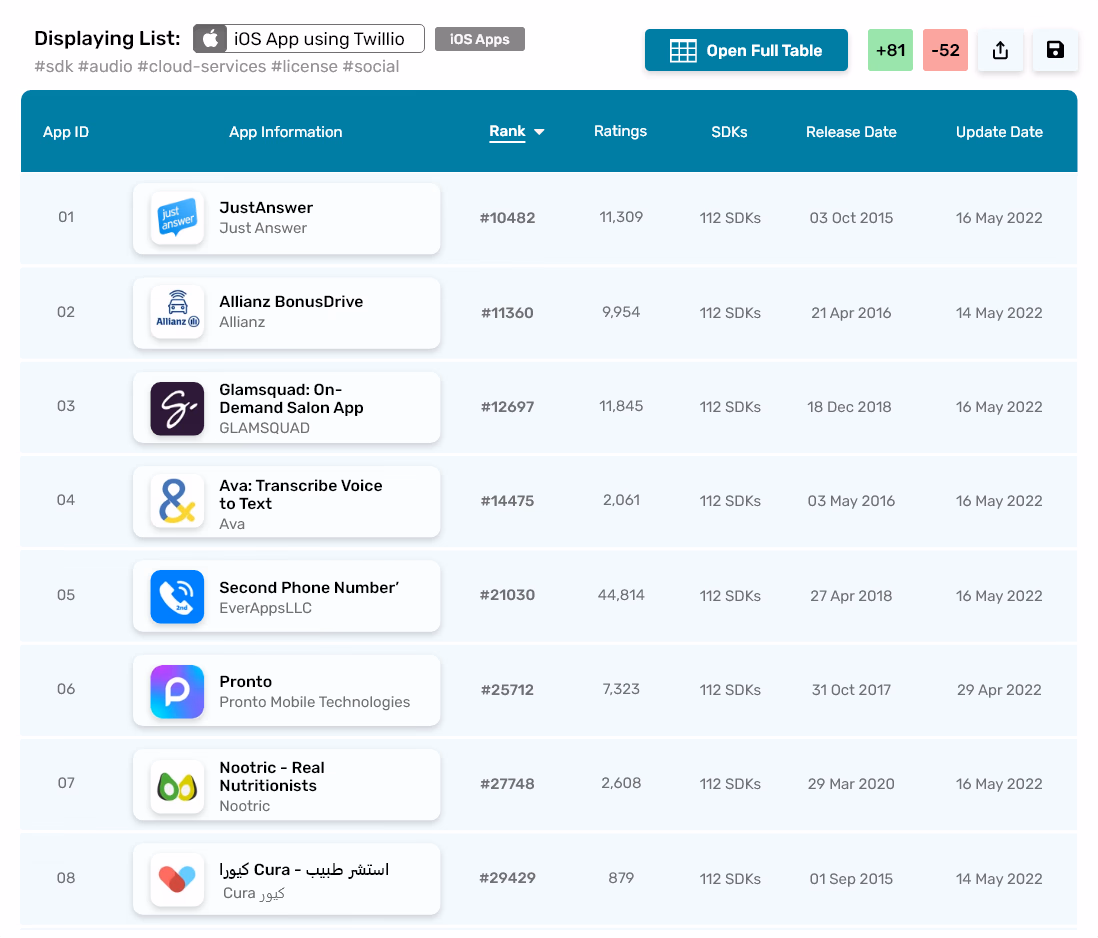Click the GLAMSQUAD developer name
The height and width of the screenshot is (938, 1098).
pos(264,428)
